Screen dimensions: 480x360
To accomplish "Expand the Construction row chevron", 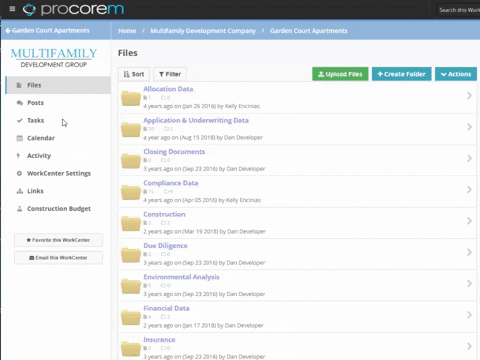I will 469,221.
